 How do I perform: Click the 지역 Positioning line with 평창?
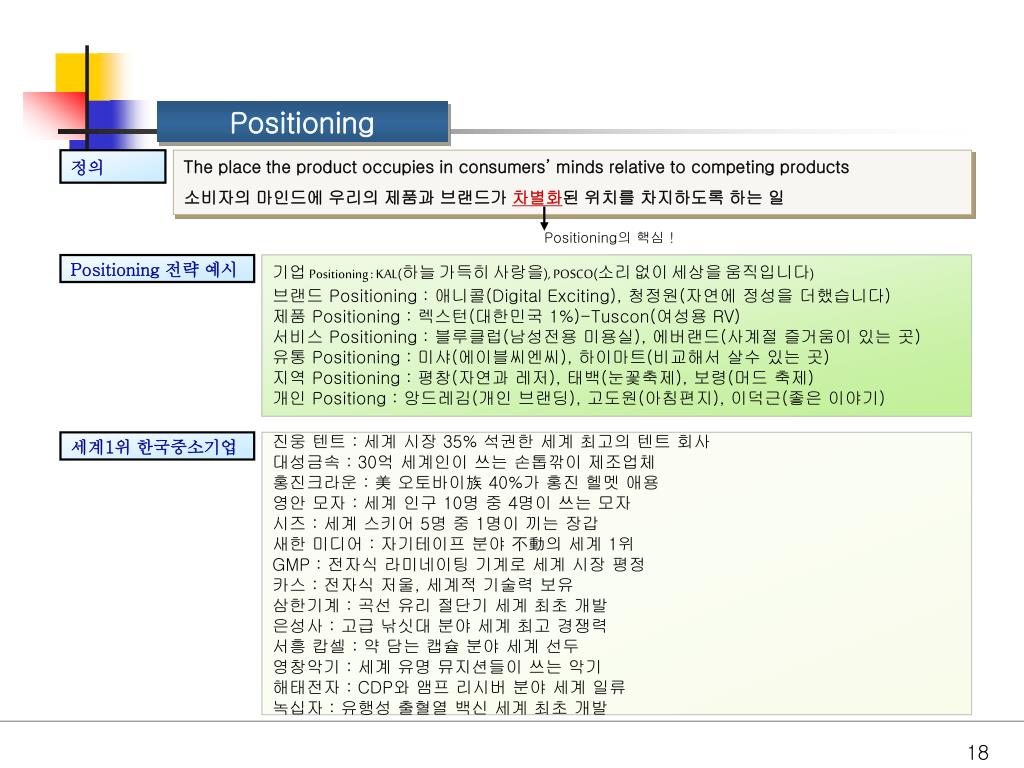(x=543, y=377)
